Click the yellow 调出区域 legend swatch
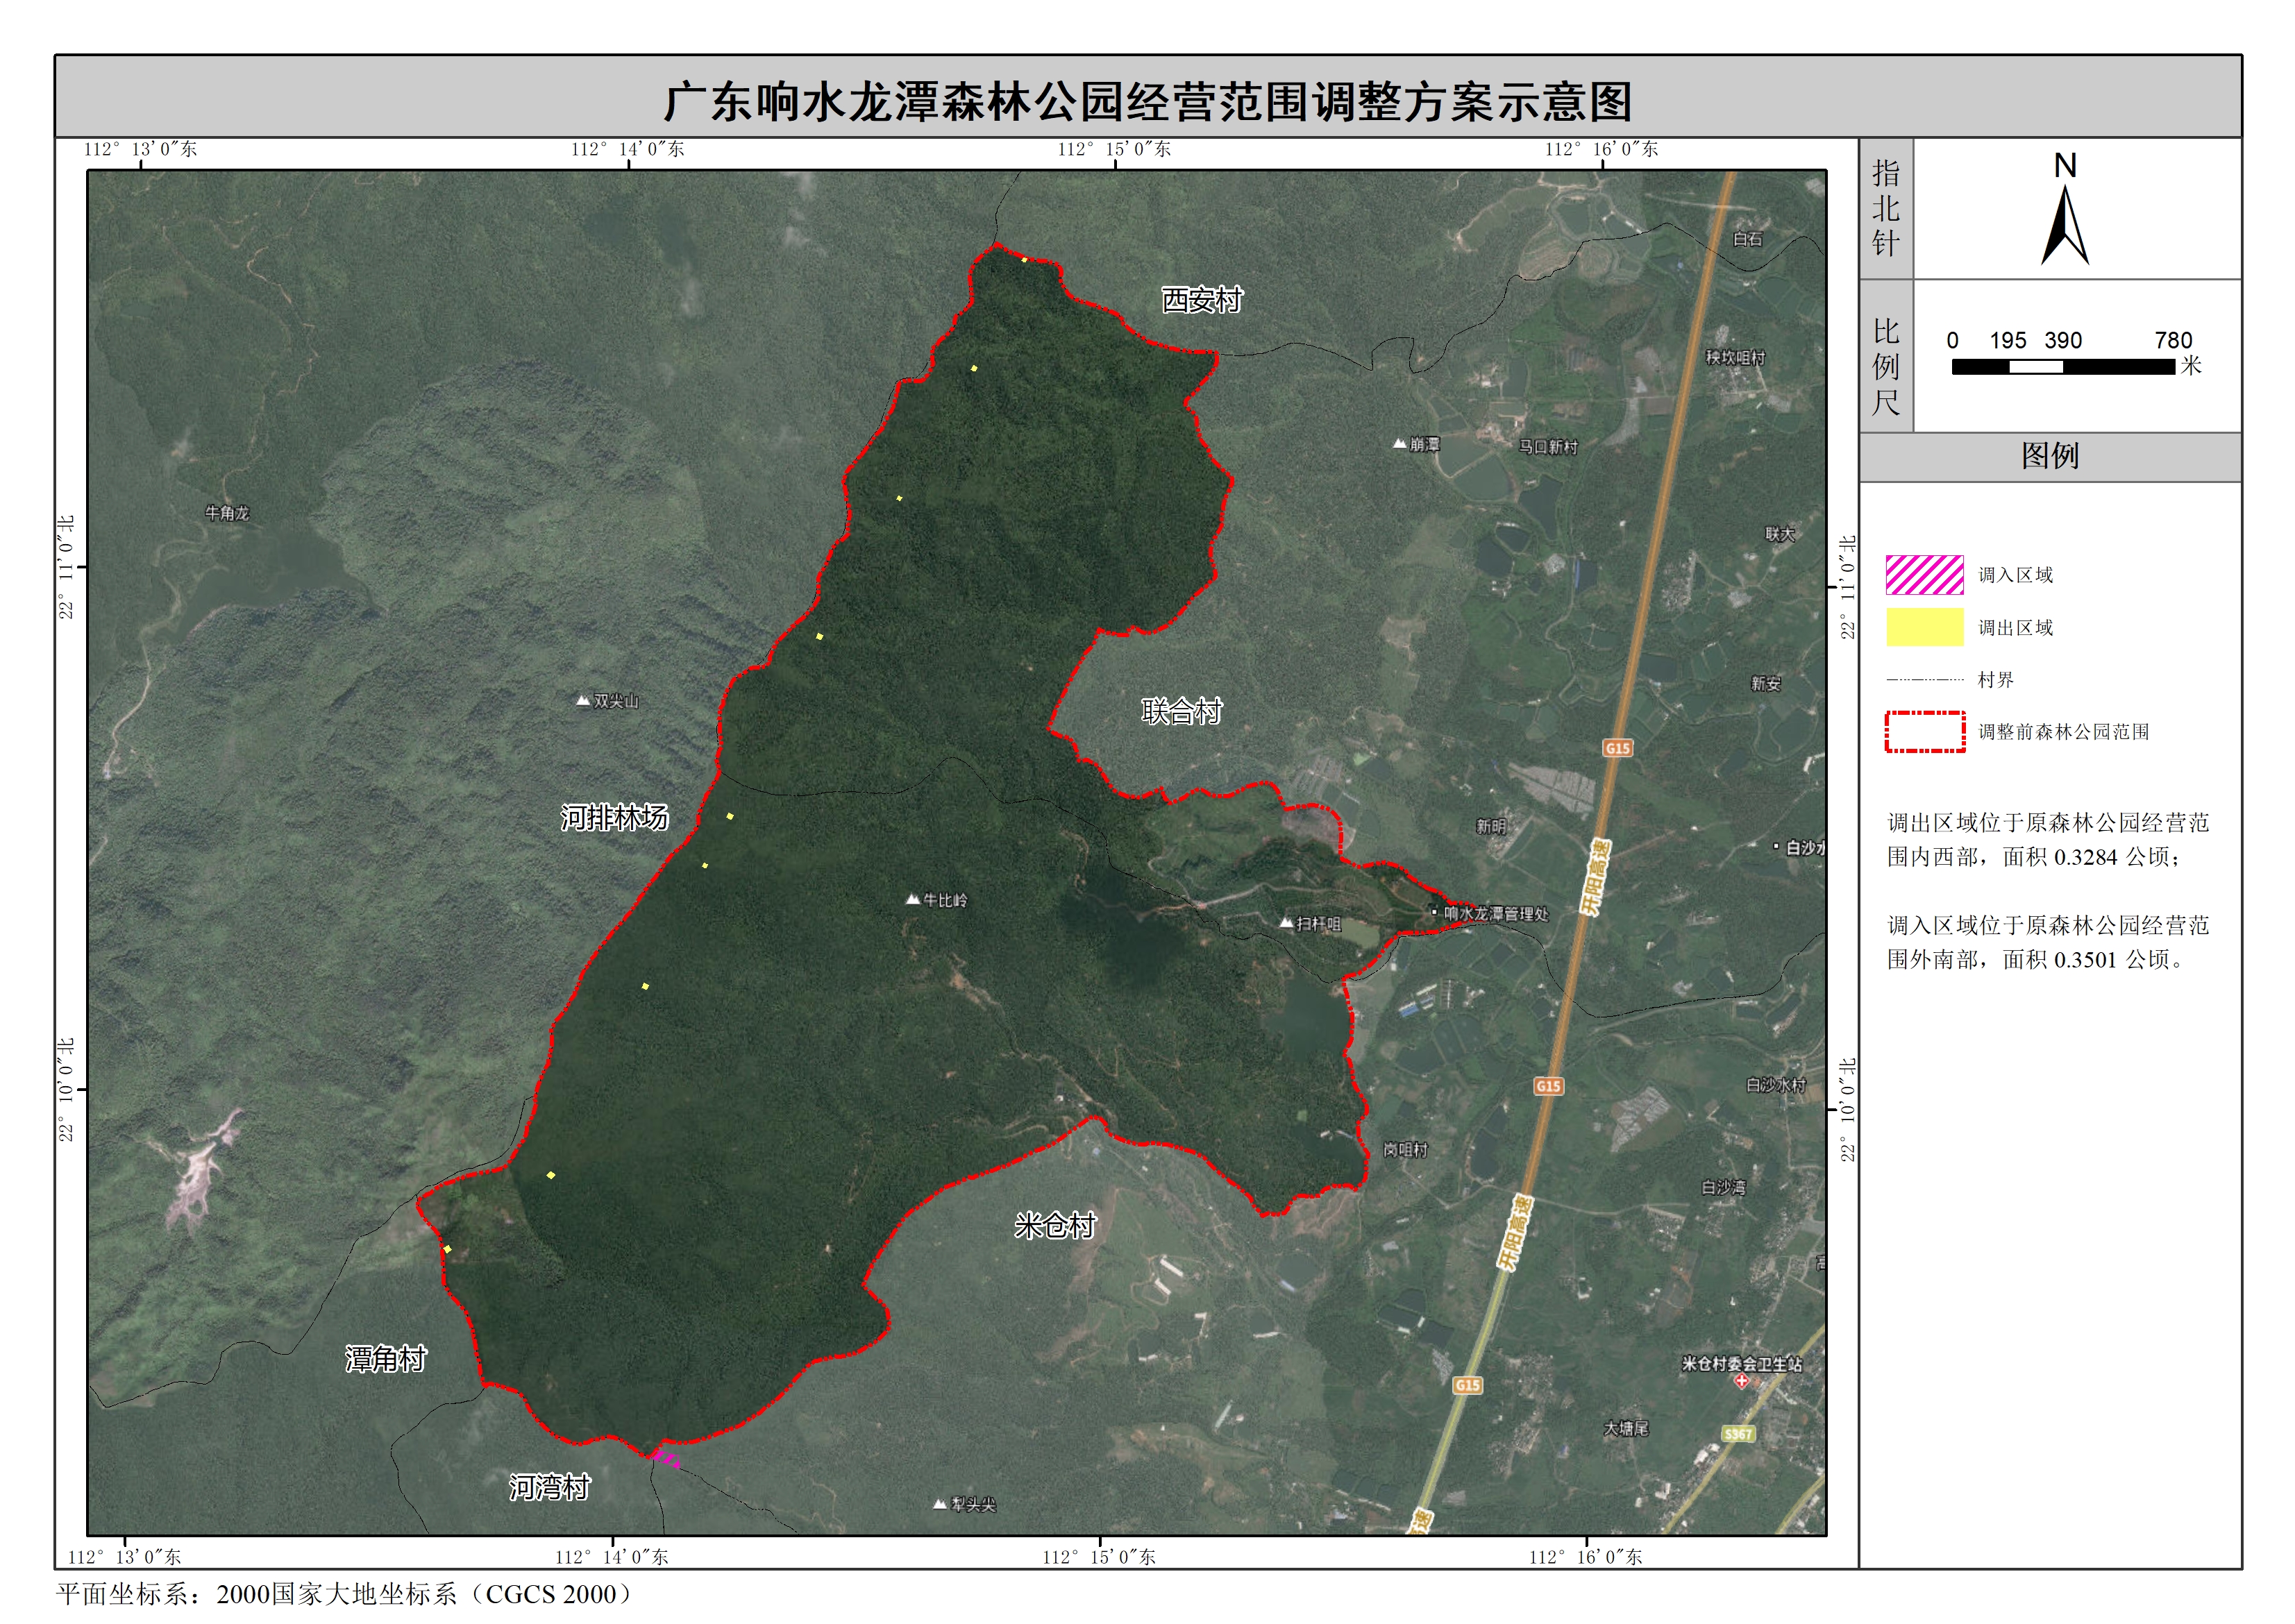The width and height of the screenshot is (2295, 1624). click(x=1924, y=627)
